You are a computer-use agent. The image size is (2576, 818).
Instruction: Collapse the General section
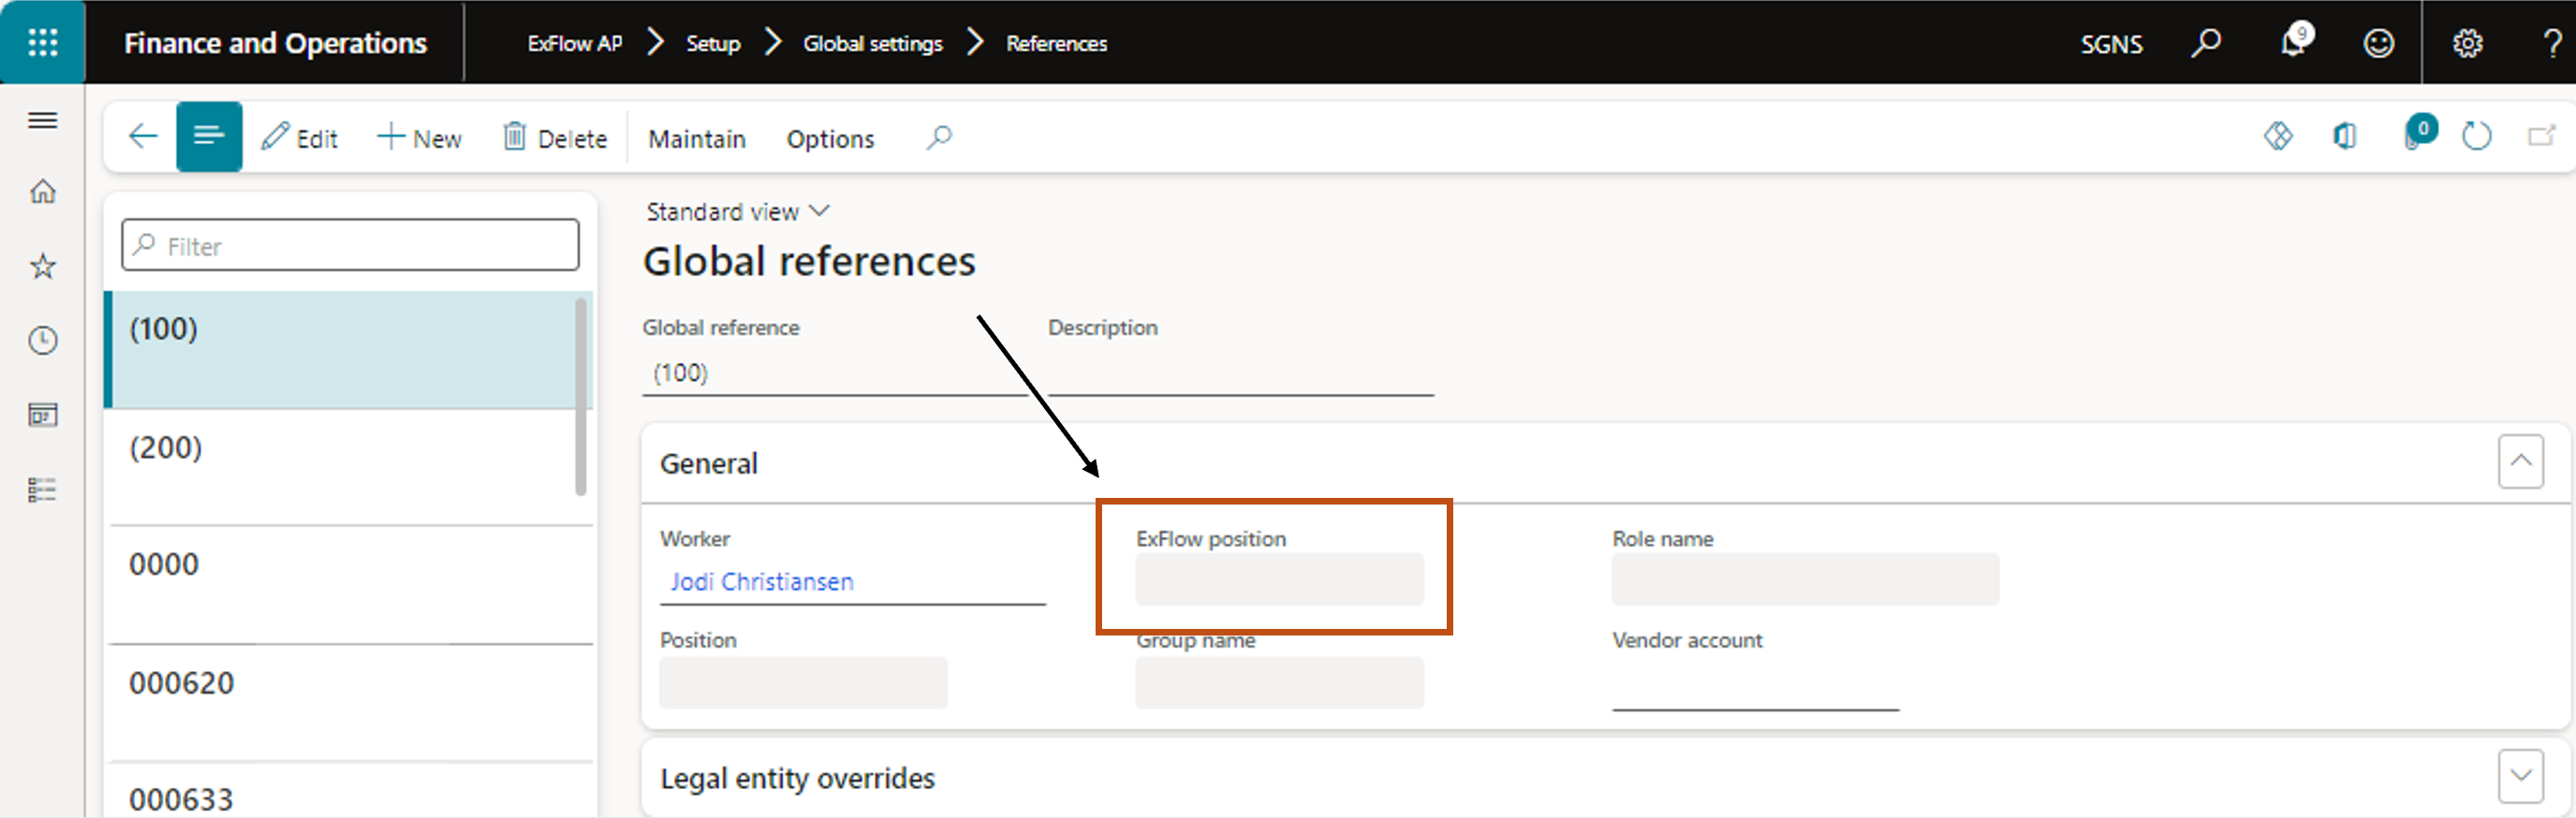(x=2520, y=461)
